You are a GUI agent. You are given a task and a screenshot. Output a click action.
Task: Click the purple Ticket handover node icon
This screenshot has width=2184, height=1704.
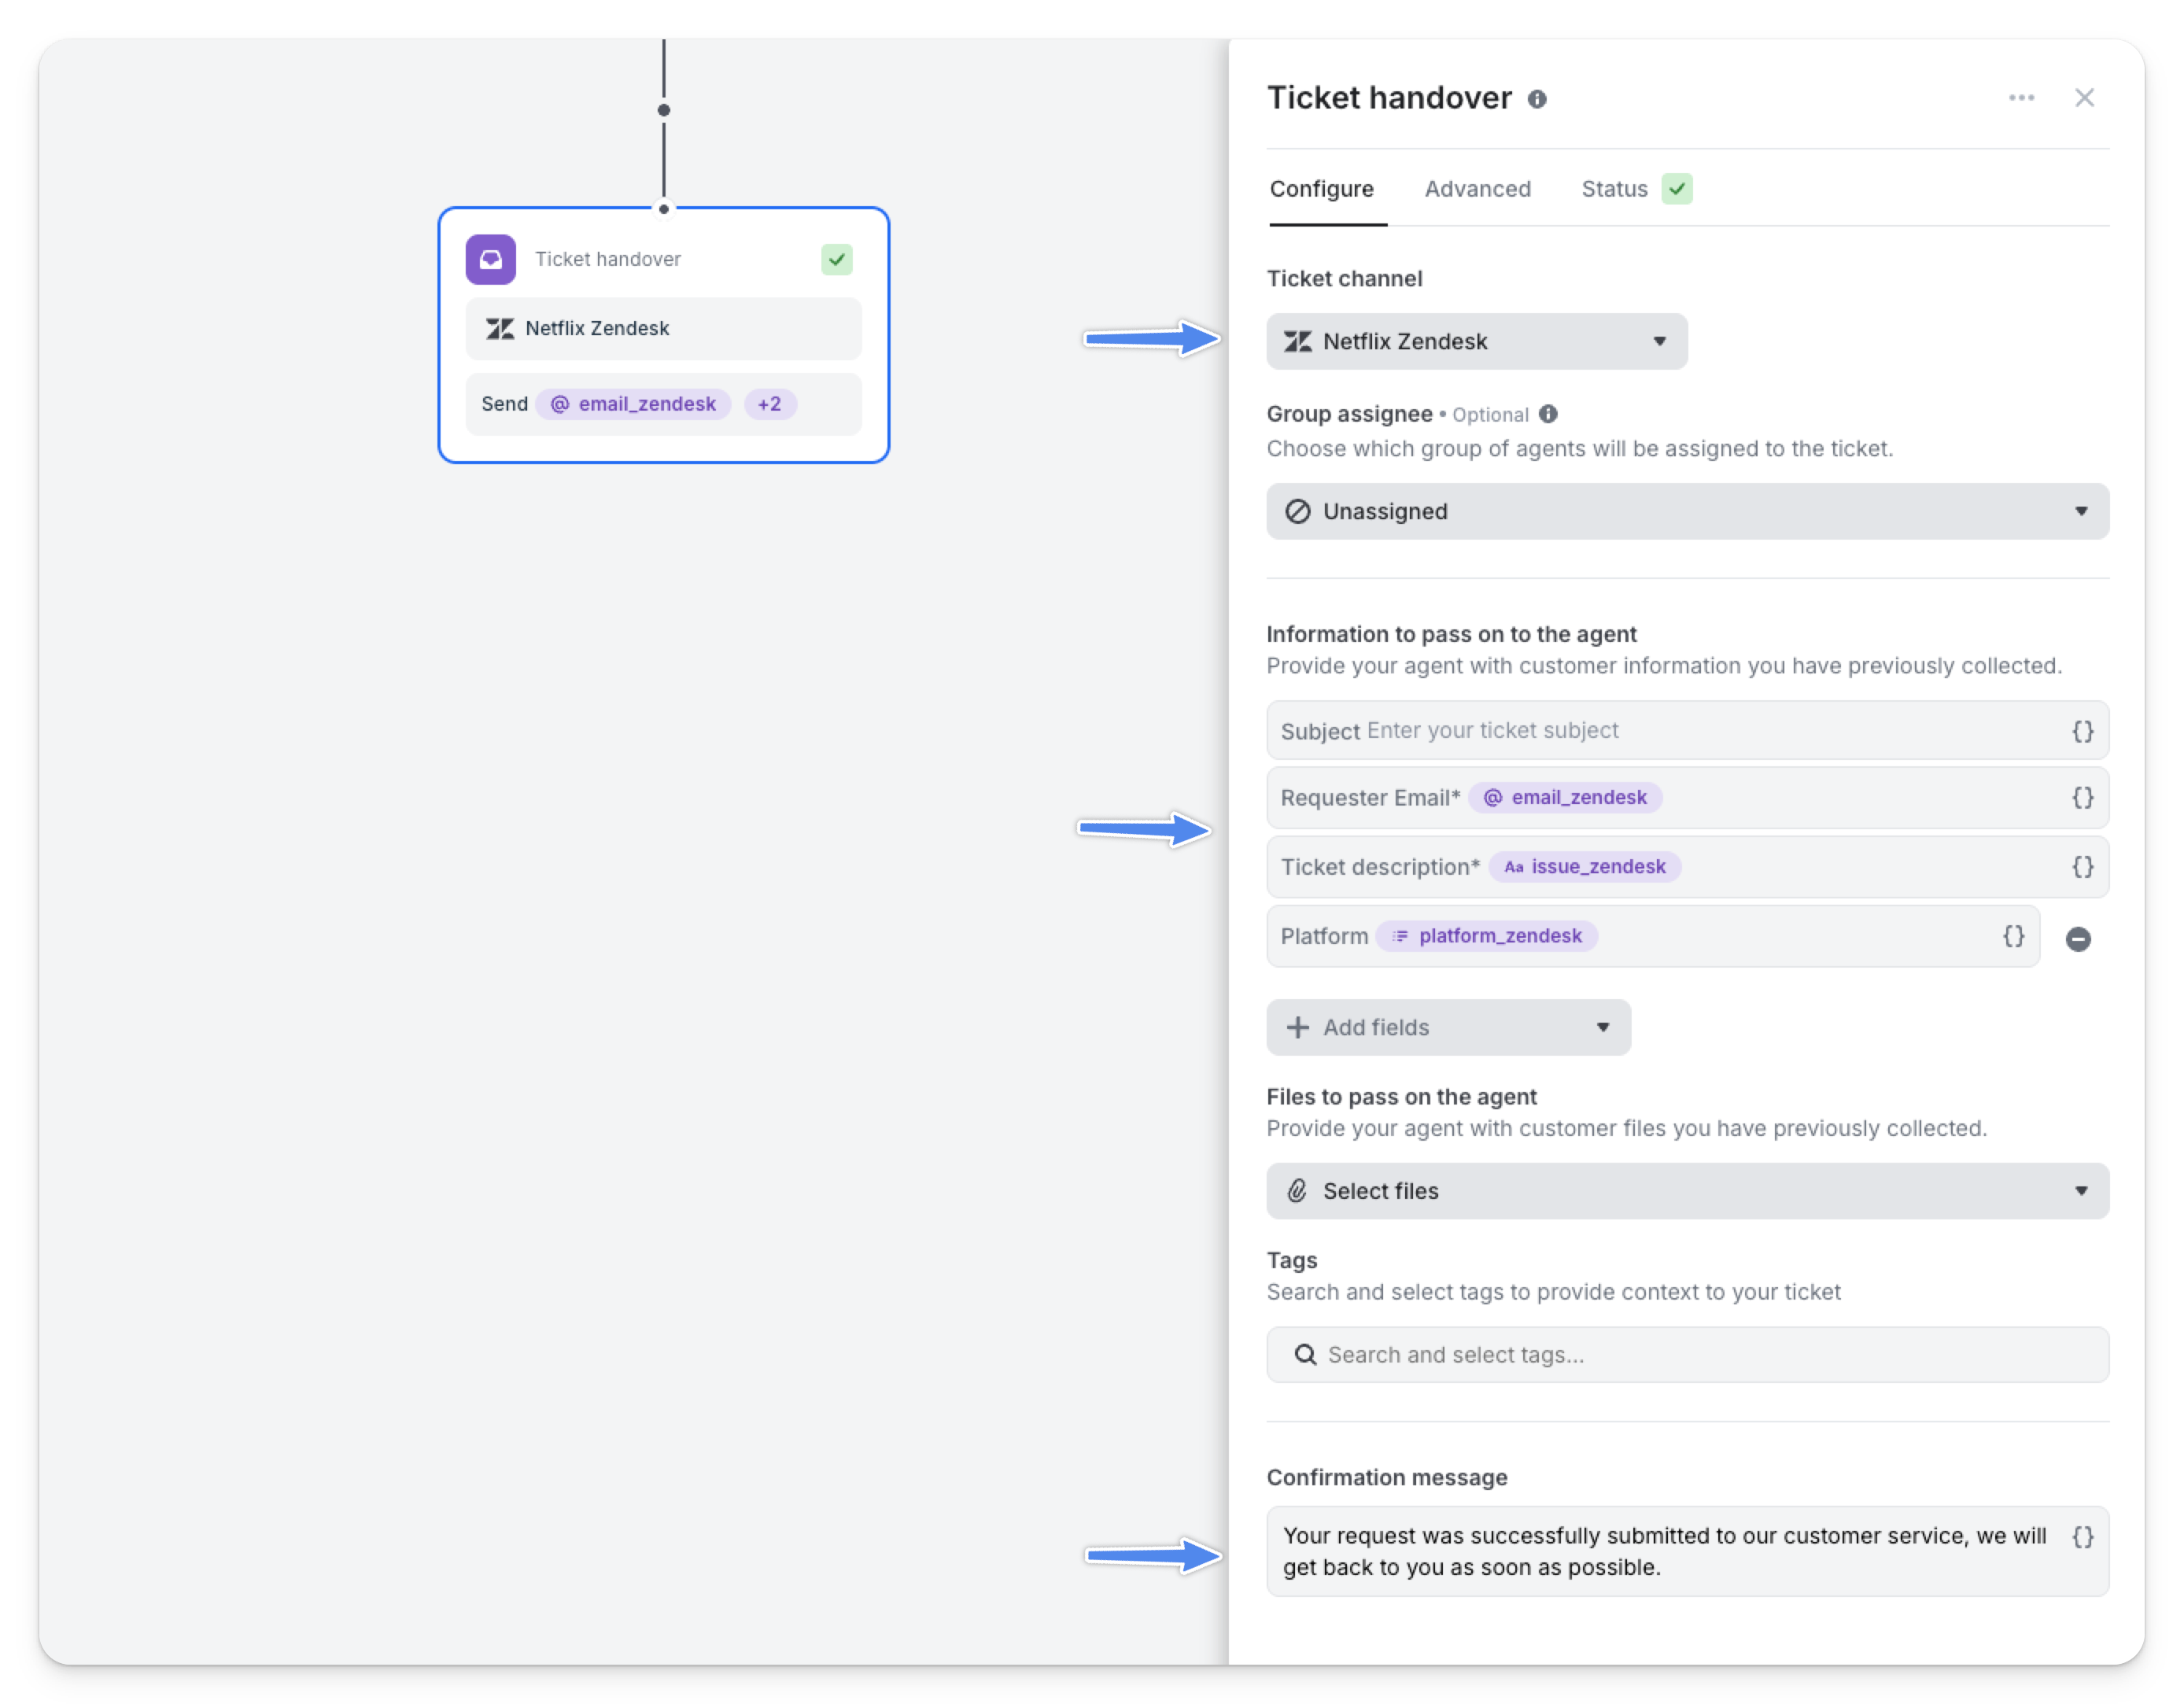tap(491, 260)
